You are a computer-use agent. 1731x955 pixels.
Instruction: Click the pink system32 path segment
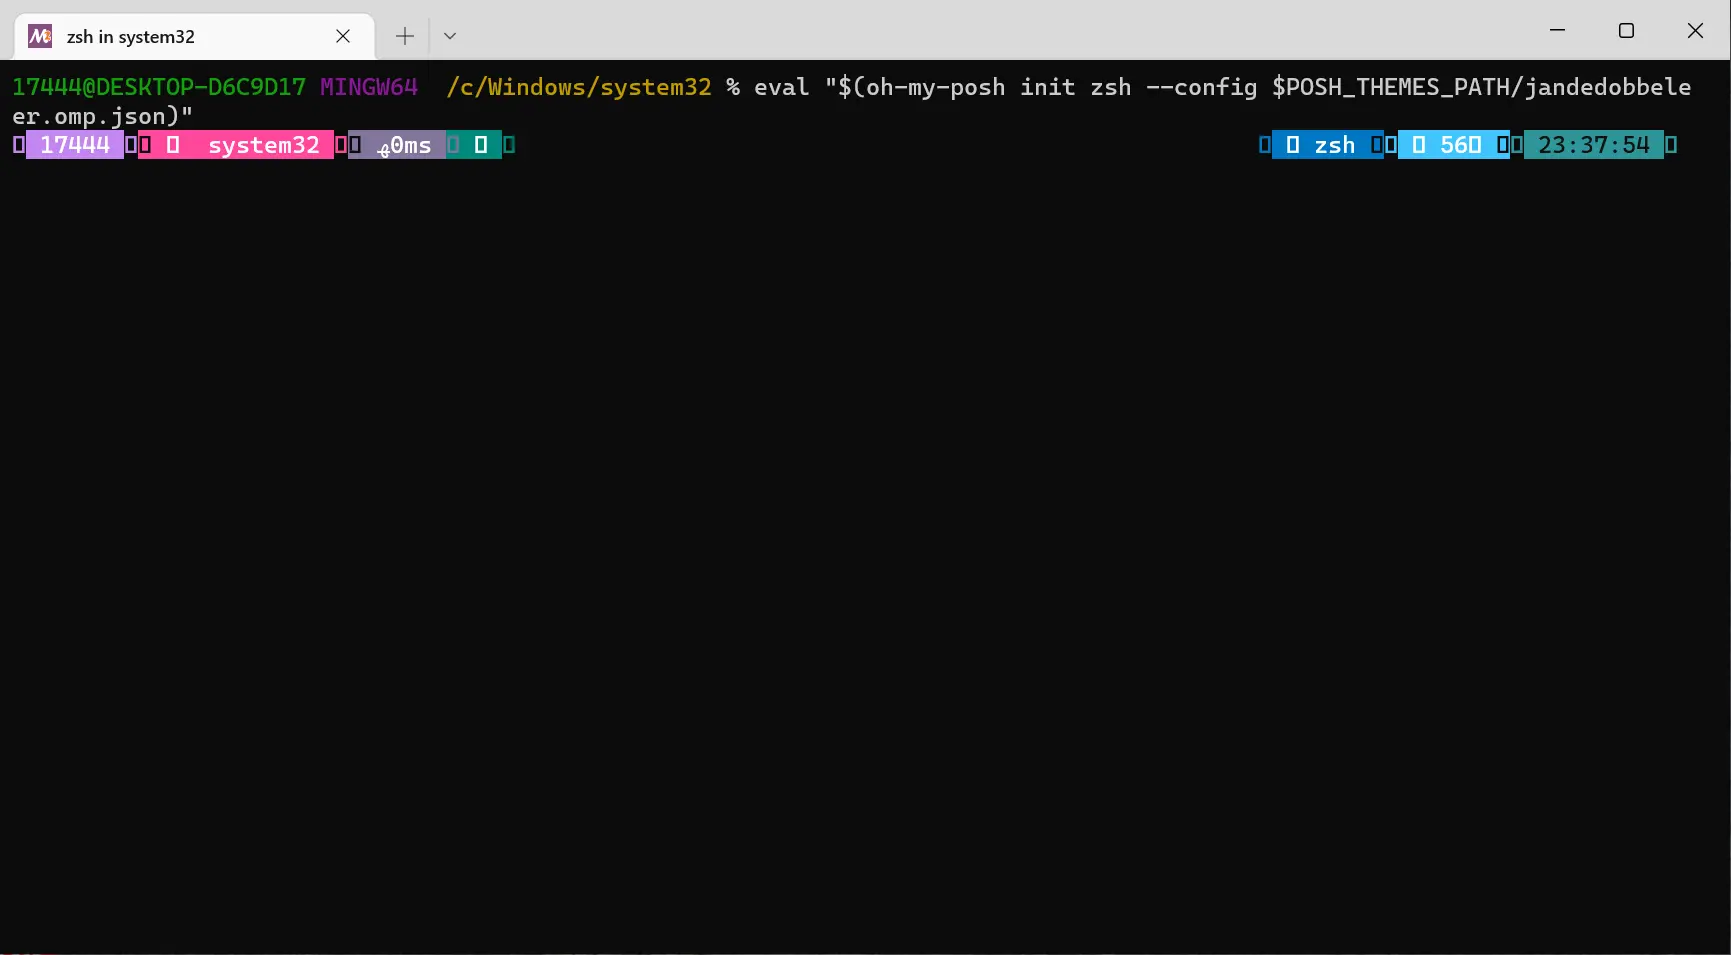point(236,145)
